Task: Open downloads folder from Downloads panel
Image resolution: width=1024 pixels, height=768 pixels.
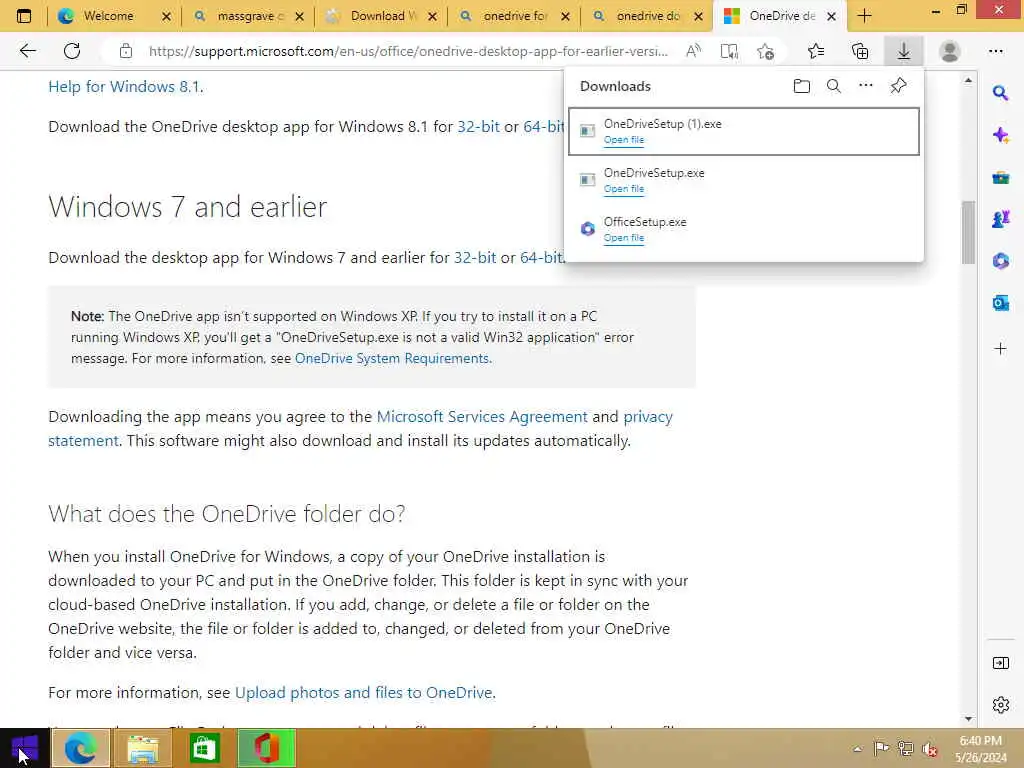Action: pos(801,86)
